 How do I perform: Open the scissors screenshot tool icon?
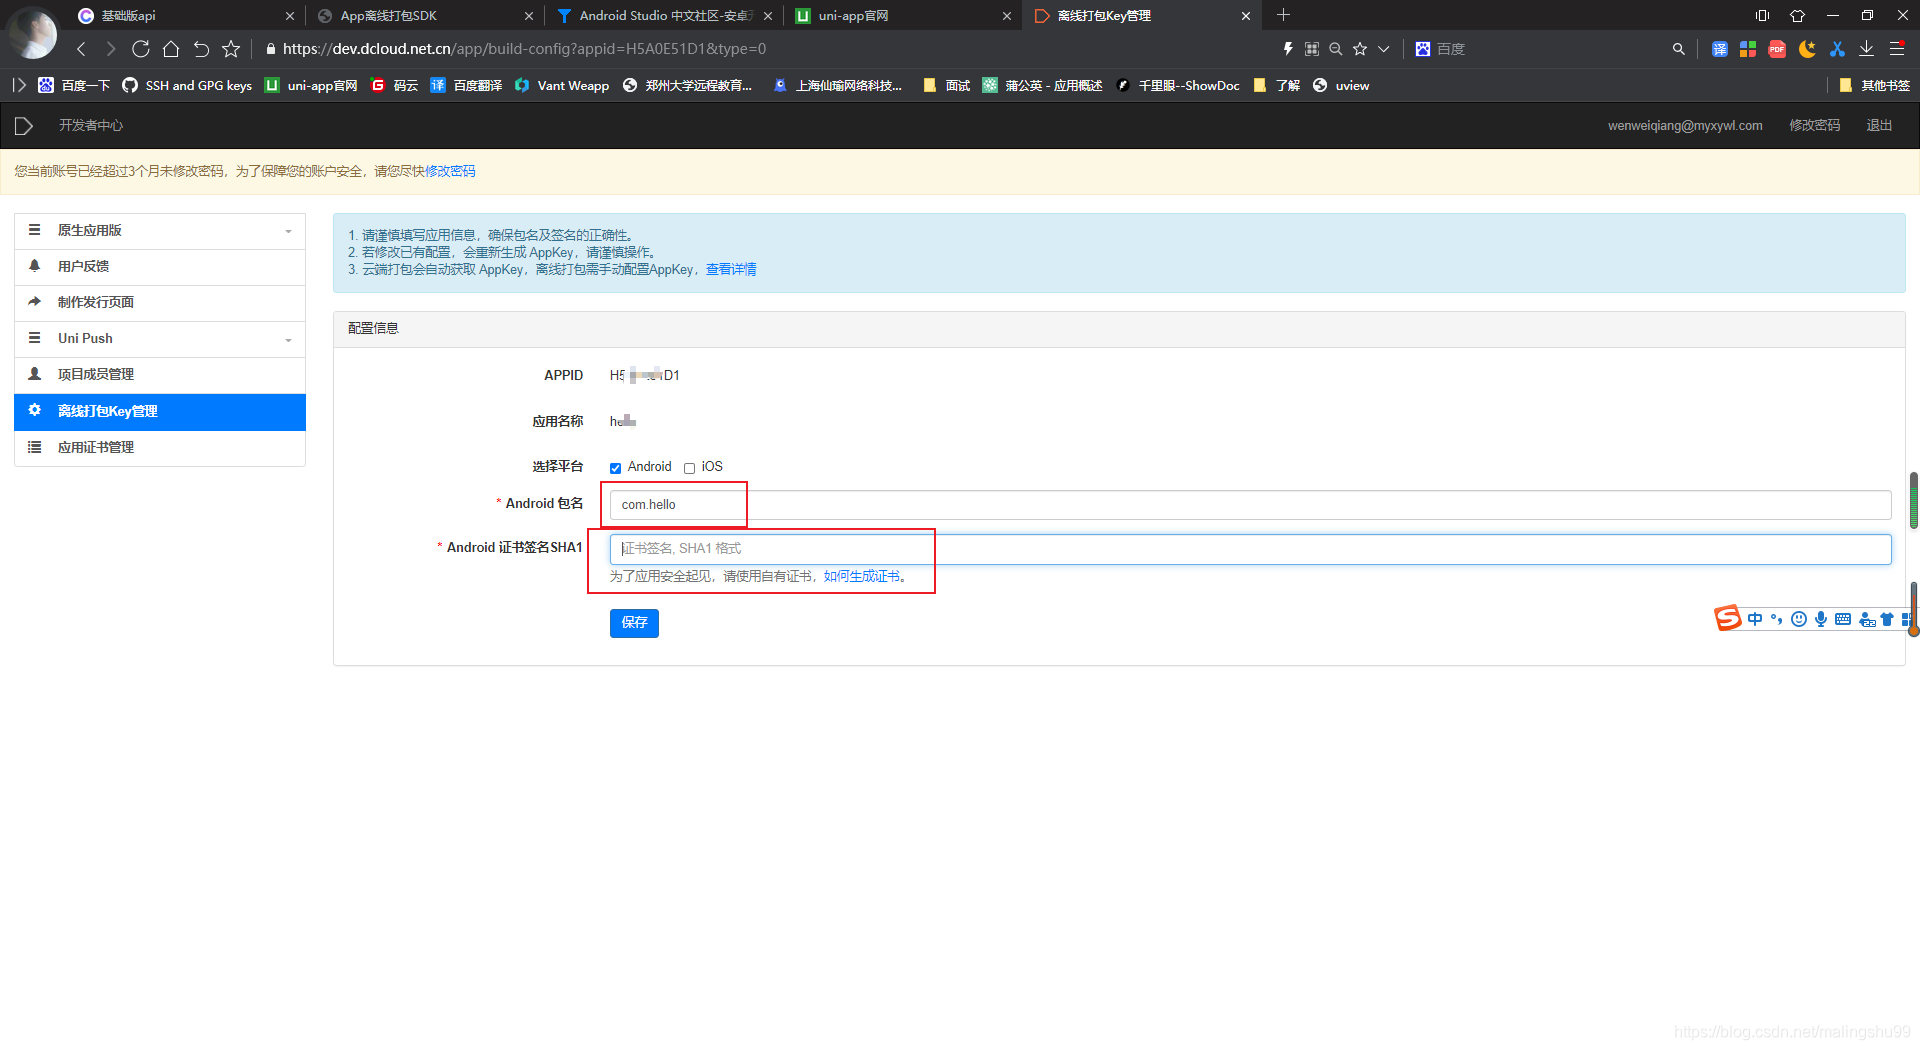pyautogui.click(x=1837, y=49)
